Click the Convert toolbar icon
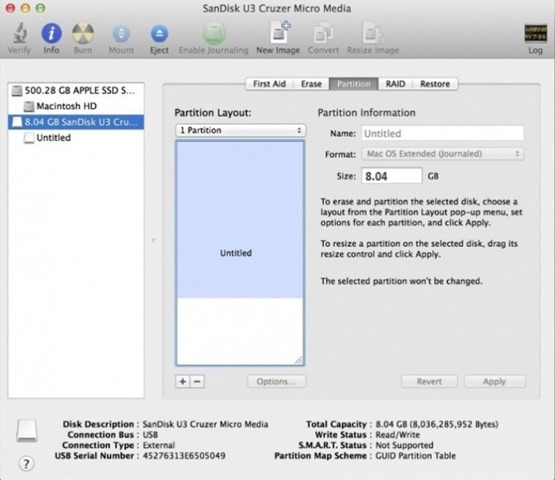This screenshot has width=555, height=480. pos(323,34)
